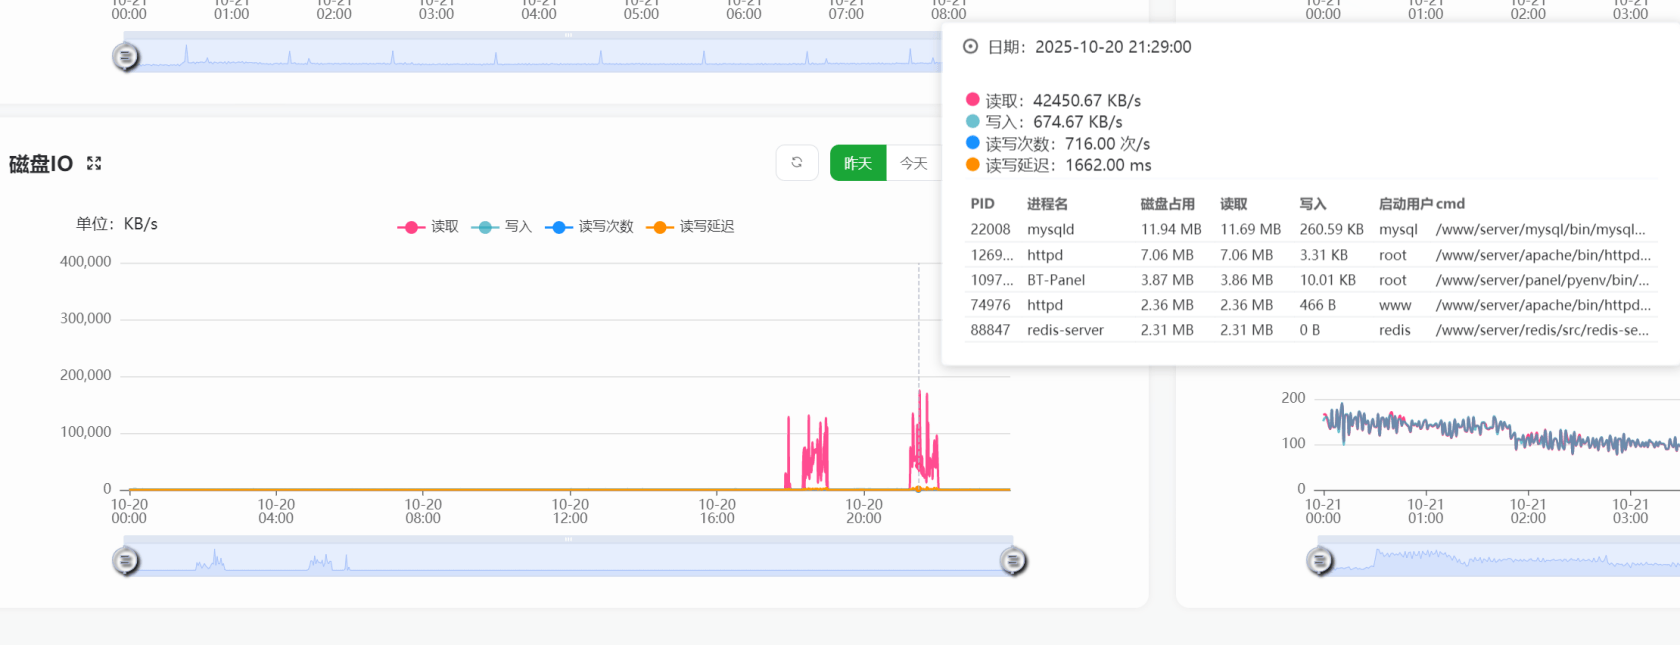Grab left handle of top chart zoom bar
This screenshot has width=1680, height=645.
pos(126,57)
